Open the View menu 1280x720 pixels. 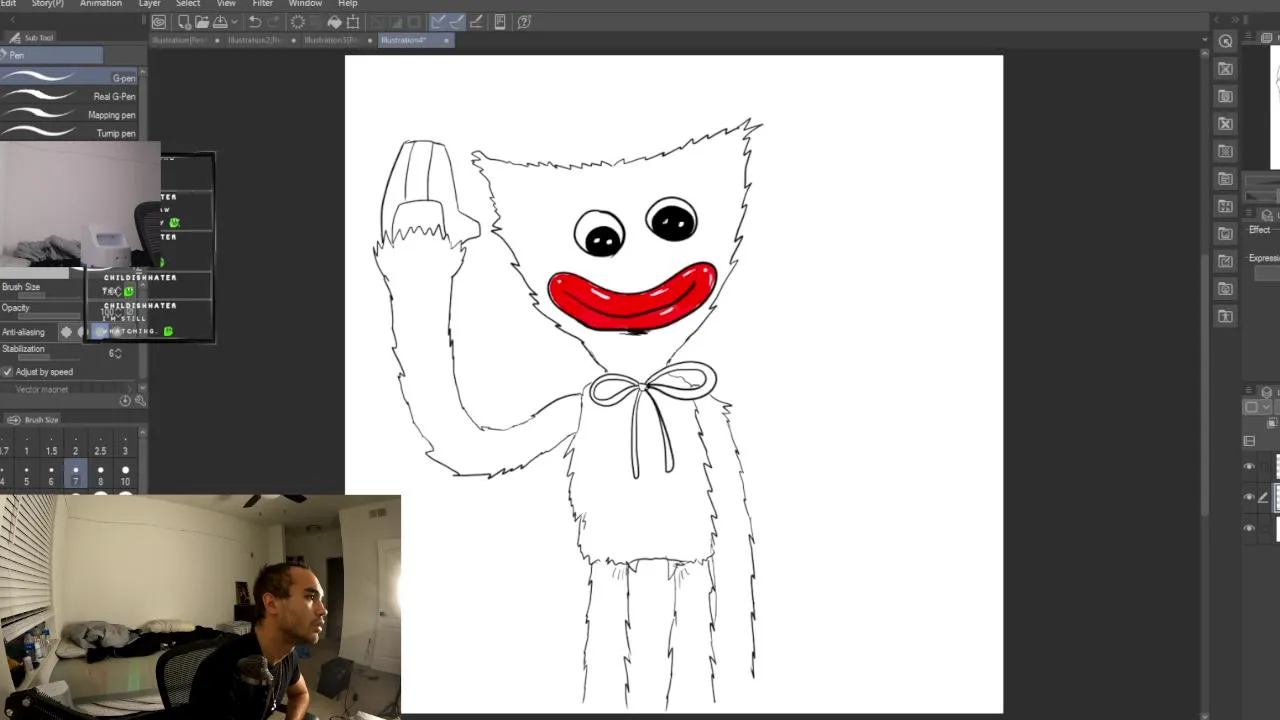[226, 4]
